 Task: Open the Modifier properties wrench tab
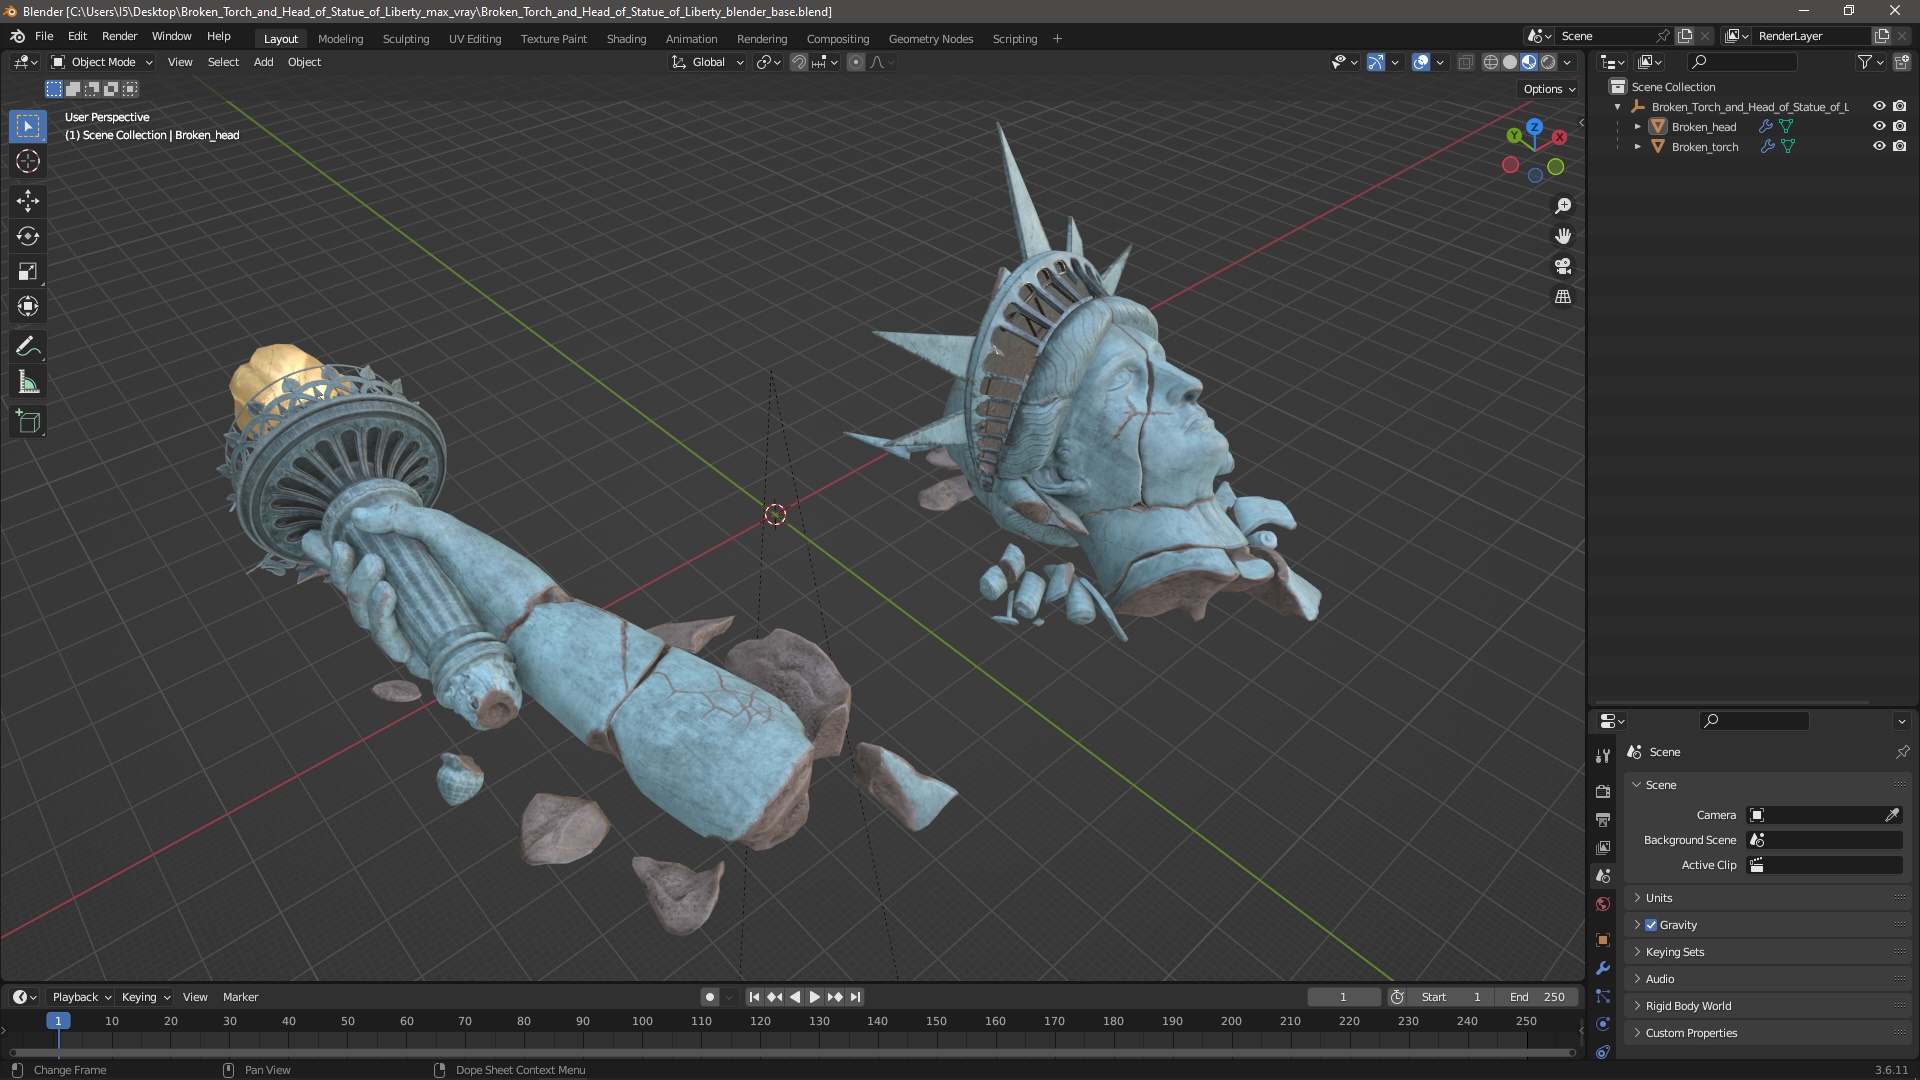point(1603,968)
